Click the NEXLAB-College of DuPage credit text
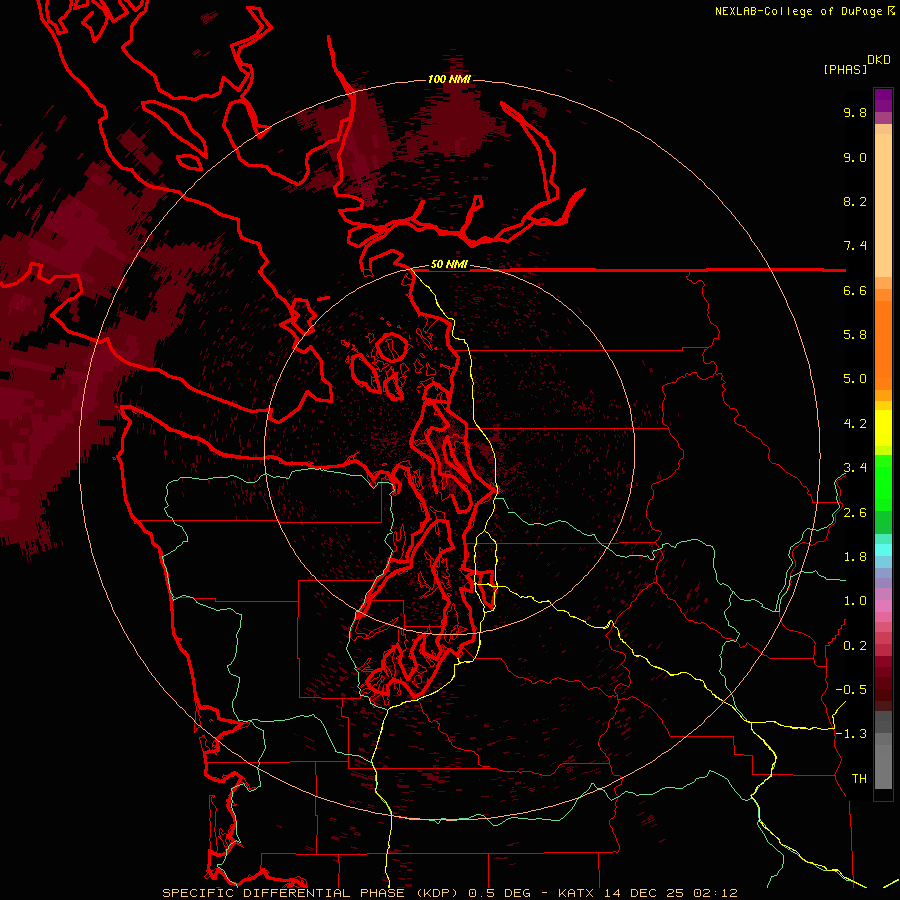900x900 pixels. pos(798,11)
